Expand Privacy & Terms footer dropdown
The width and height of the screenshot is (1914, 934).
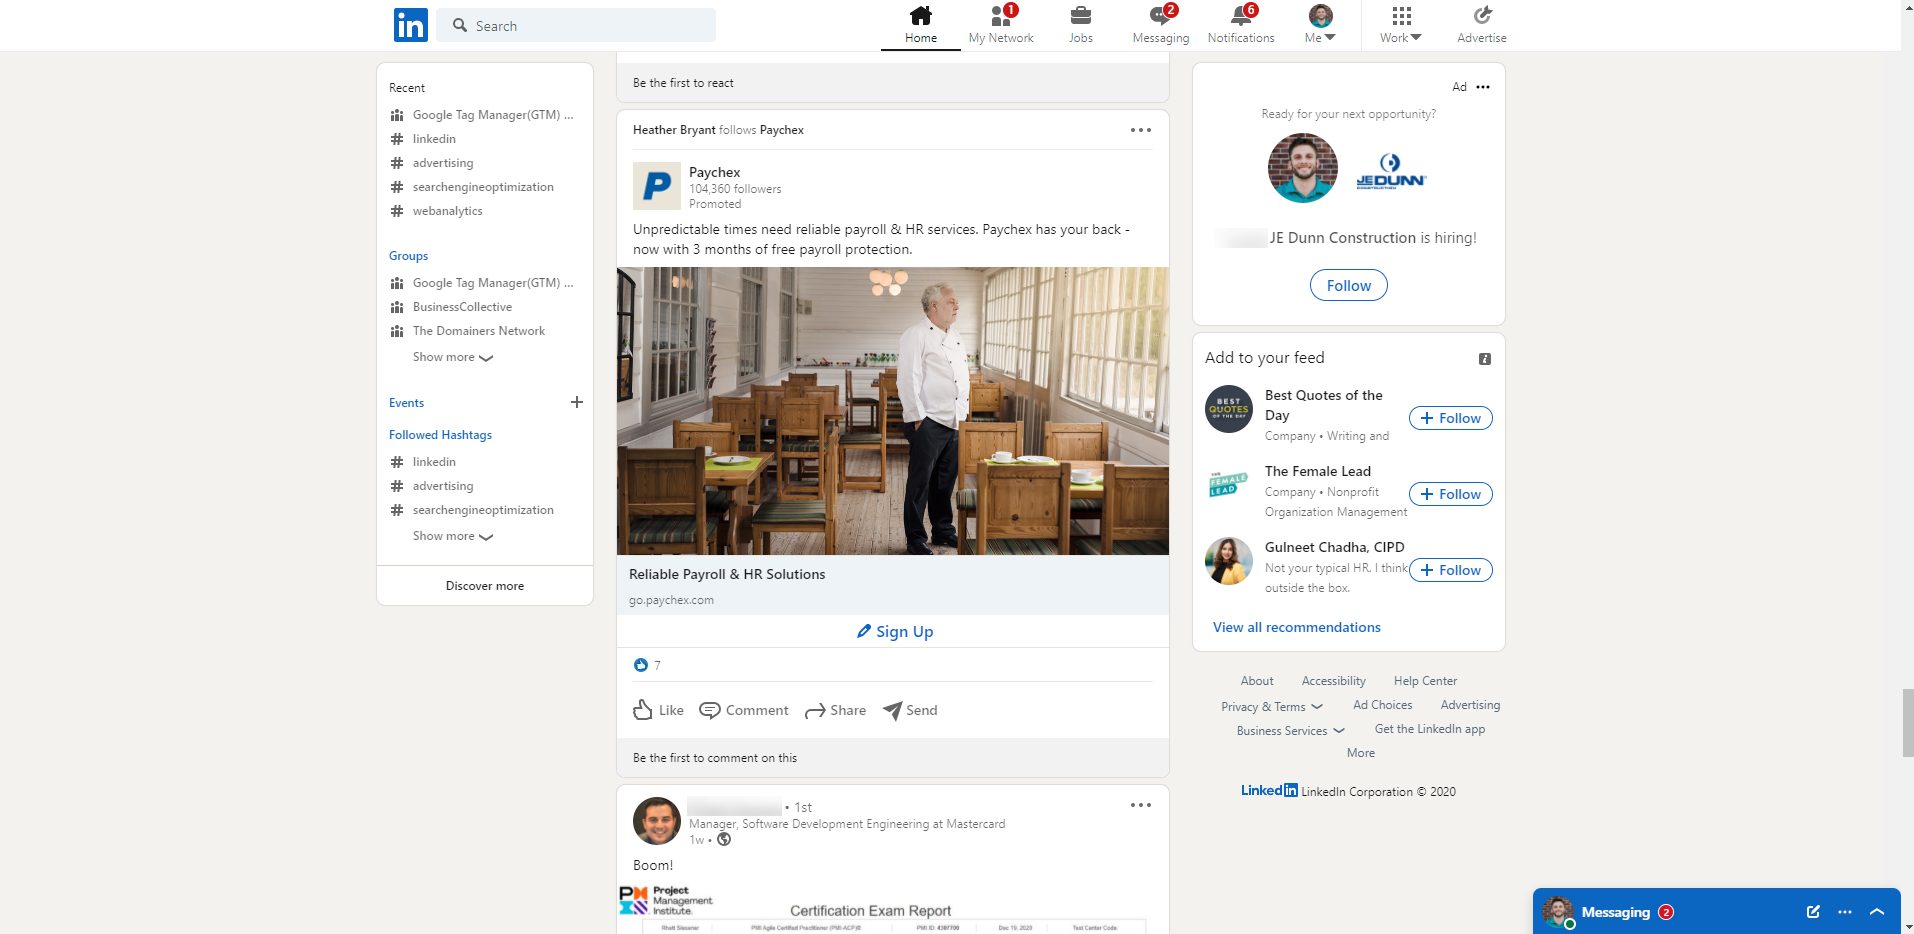(1271, 707)
